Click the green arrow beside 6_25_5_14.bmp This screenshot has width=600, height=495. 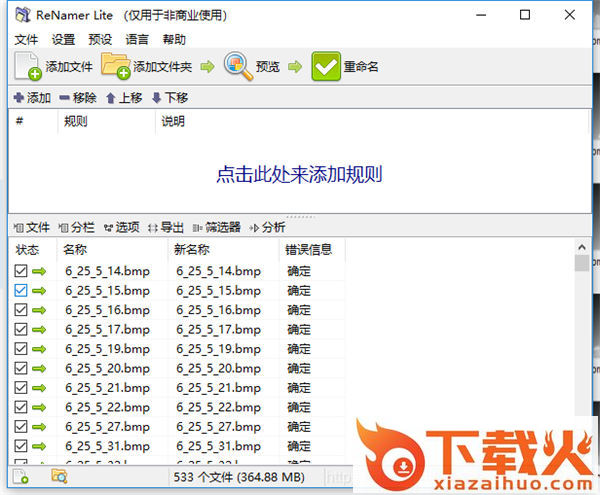(x=39, y=271)
